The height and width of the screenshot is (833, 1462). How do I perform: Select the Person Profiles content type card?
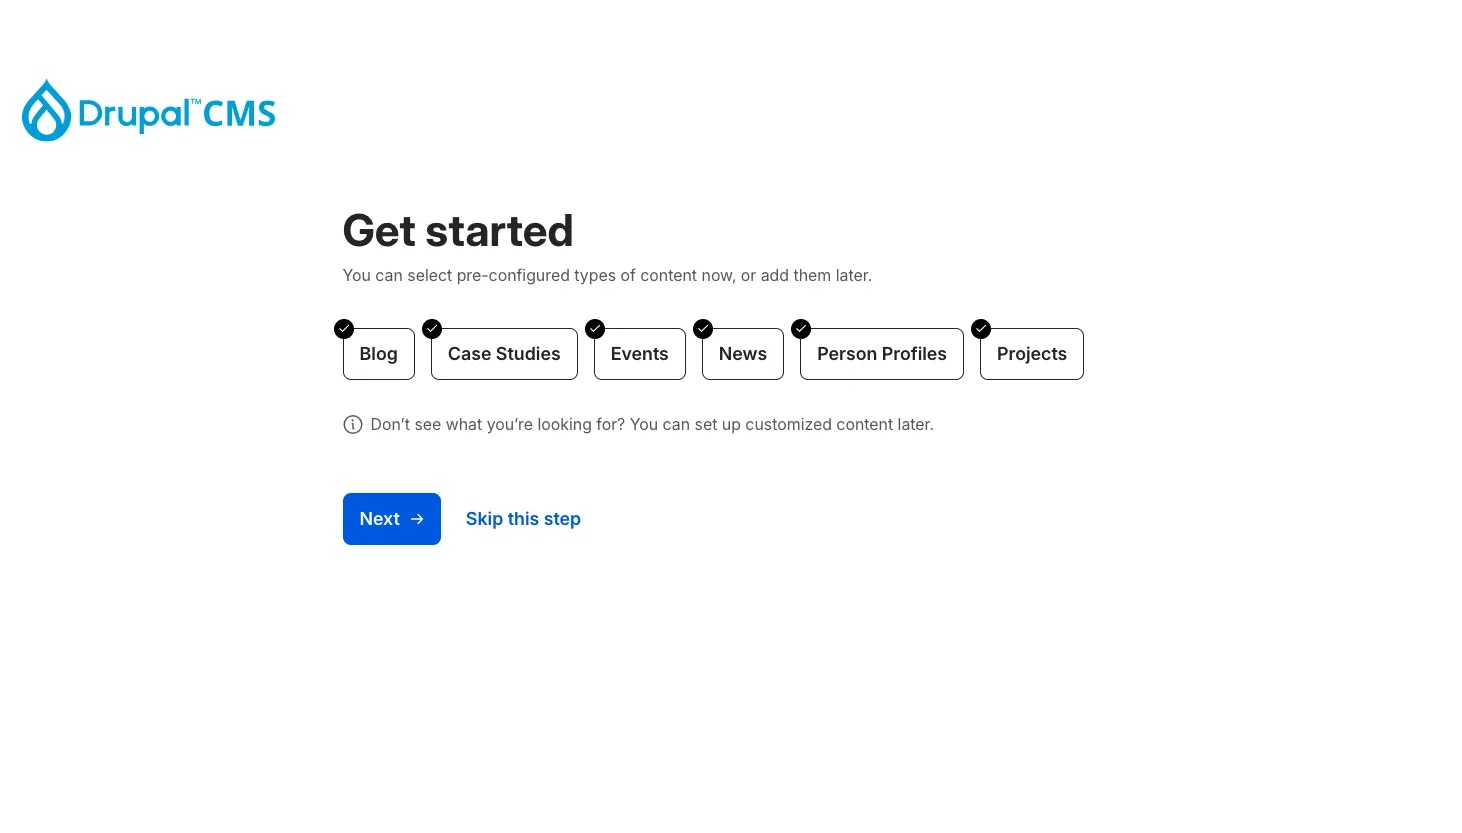pyautogui.click(x=881, y=354)
